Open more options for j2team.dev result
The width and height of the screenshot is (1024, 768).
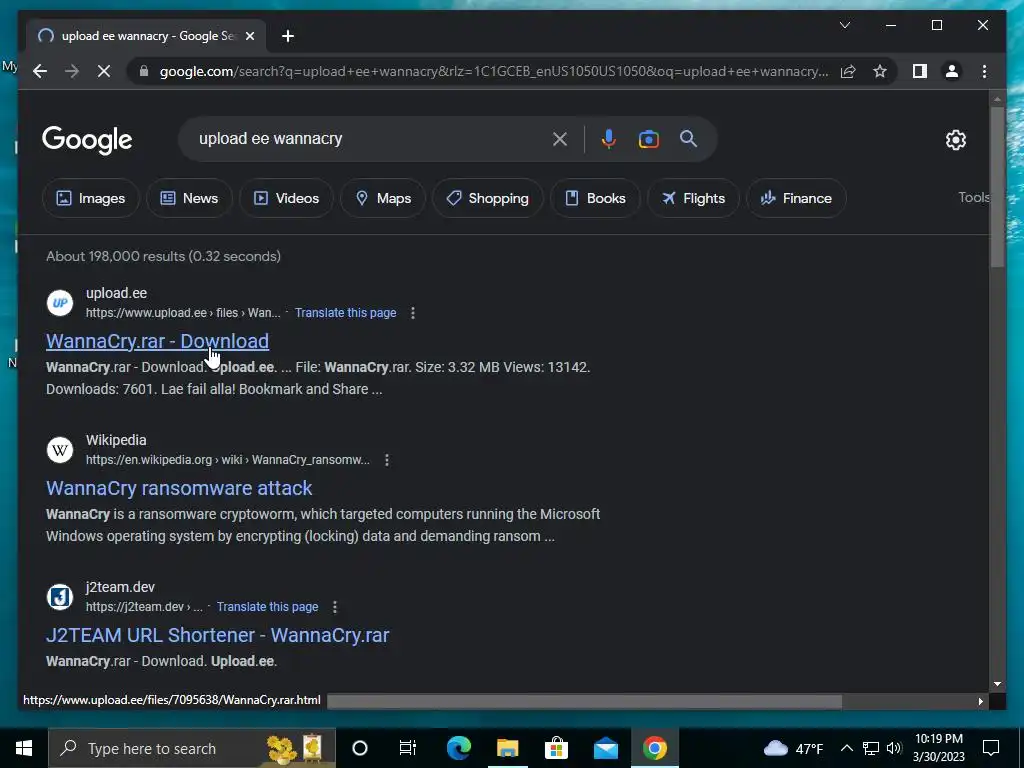click(x=335, y=607)
